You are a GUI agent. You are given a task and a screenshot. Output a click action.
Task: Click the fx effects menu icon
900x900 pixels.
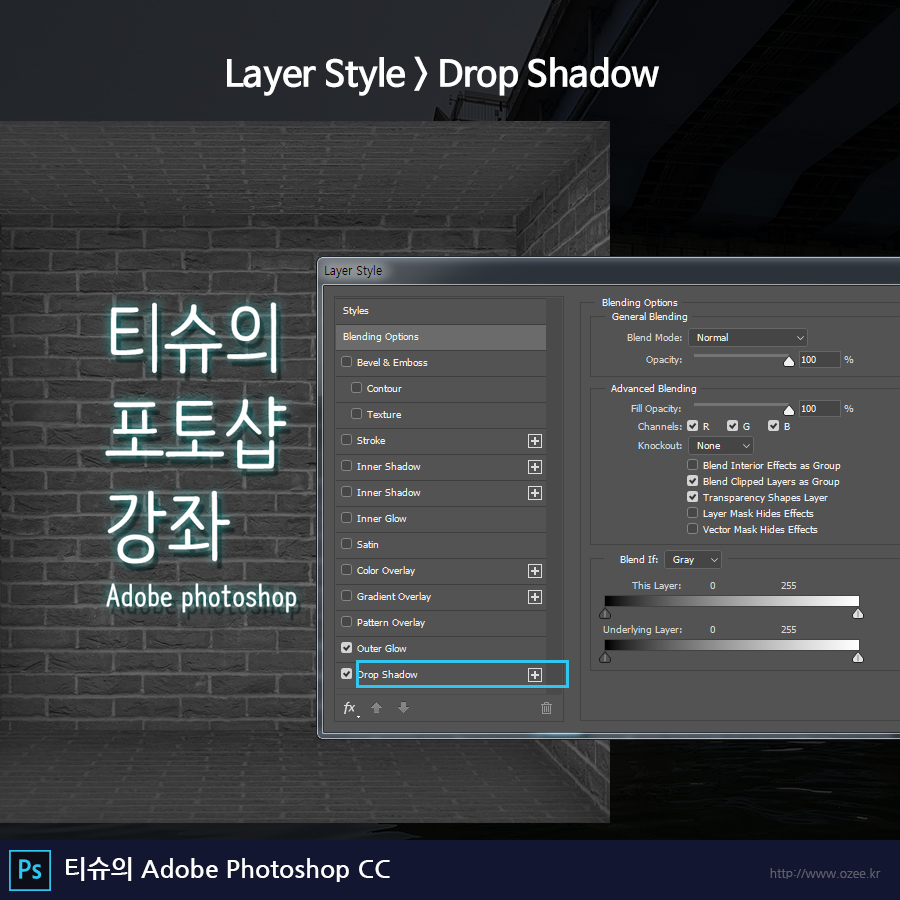tap(350, 708)
